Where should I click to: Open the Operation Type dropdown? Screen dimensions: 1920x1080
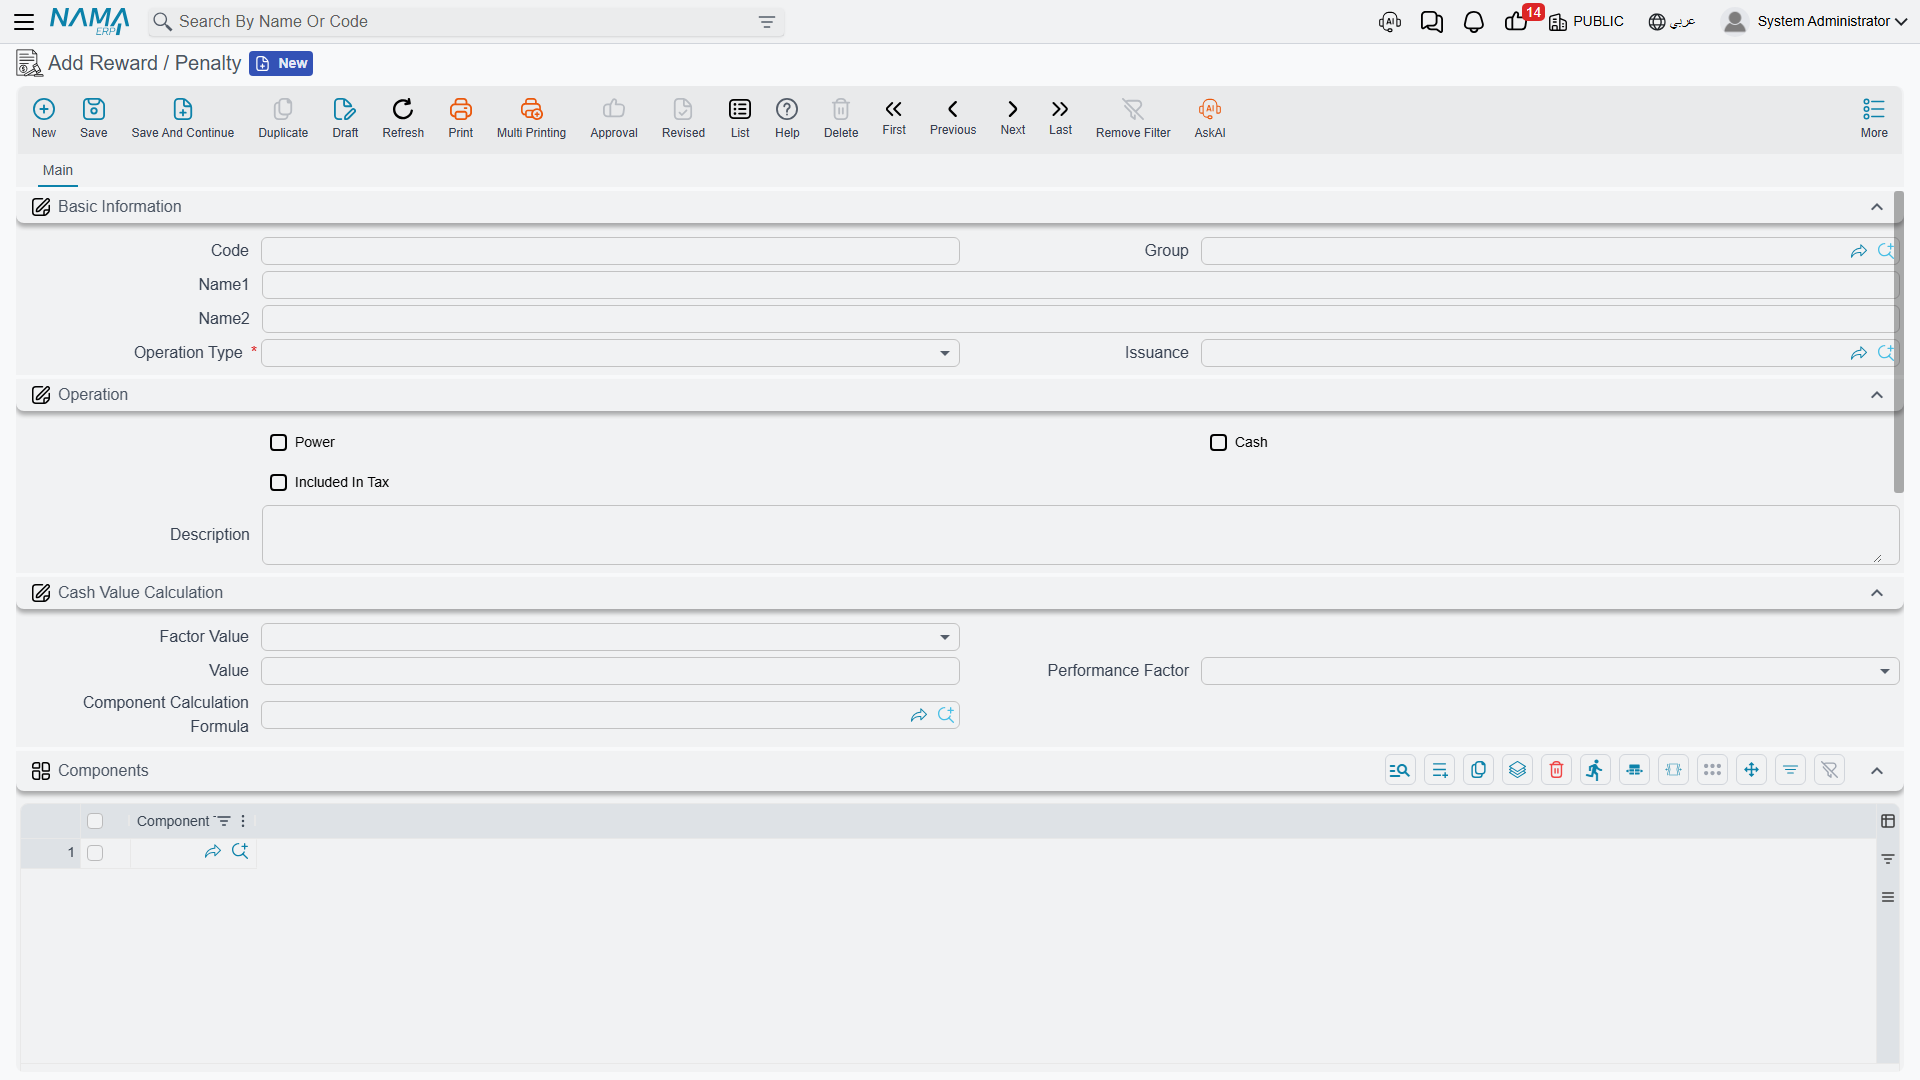[x=610, y=353]
